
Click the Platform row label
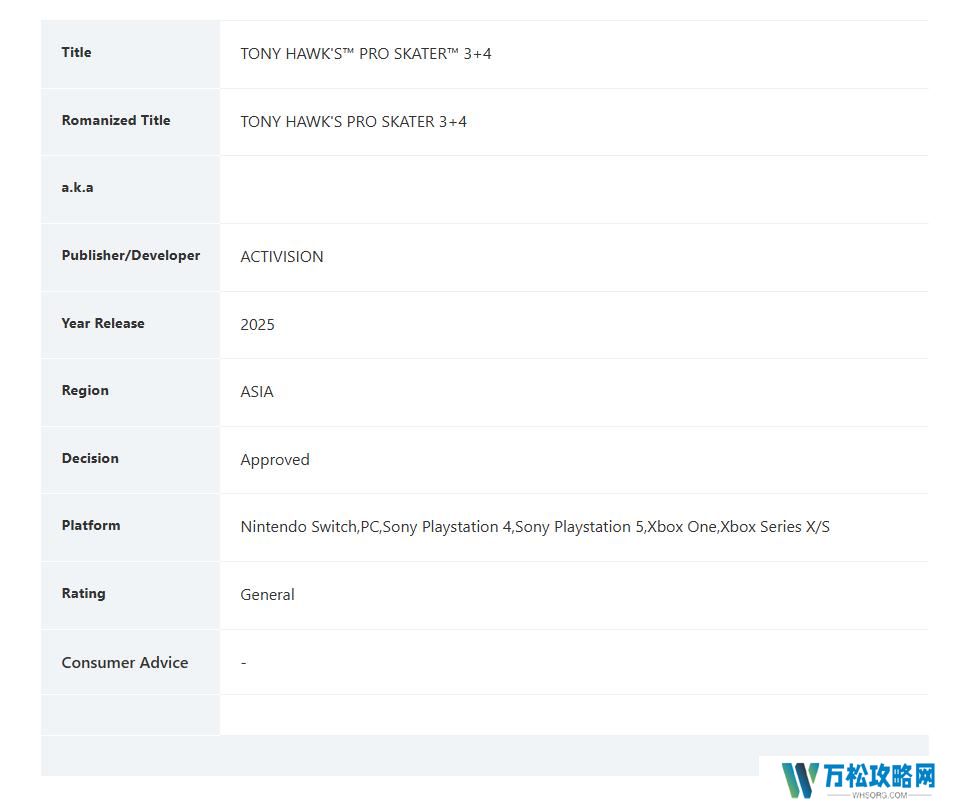91,526
